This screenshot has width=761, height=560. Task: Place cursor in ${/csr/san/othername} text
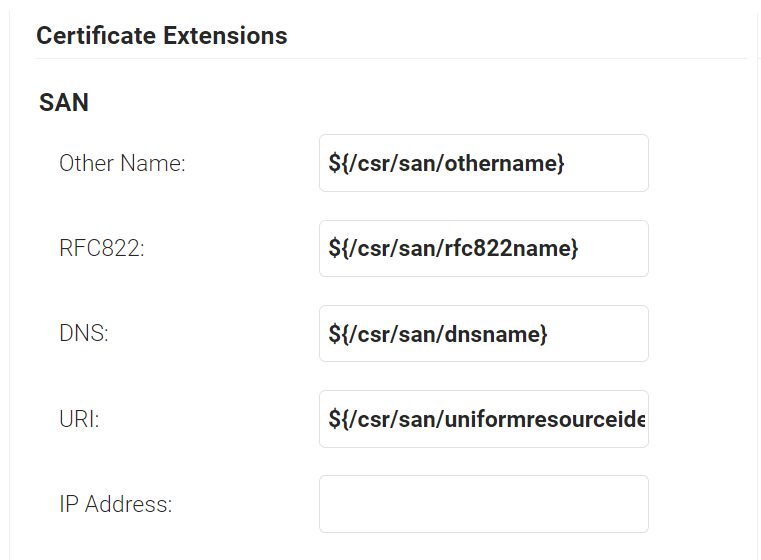click(x=446, y=163)
